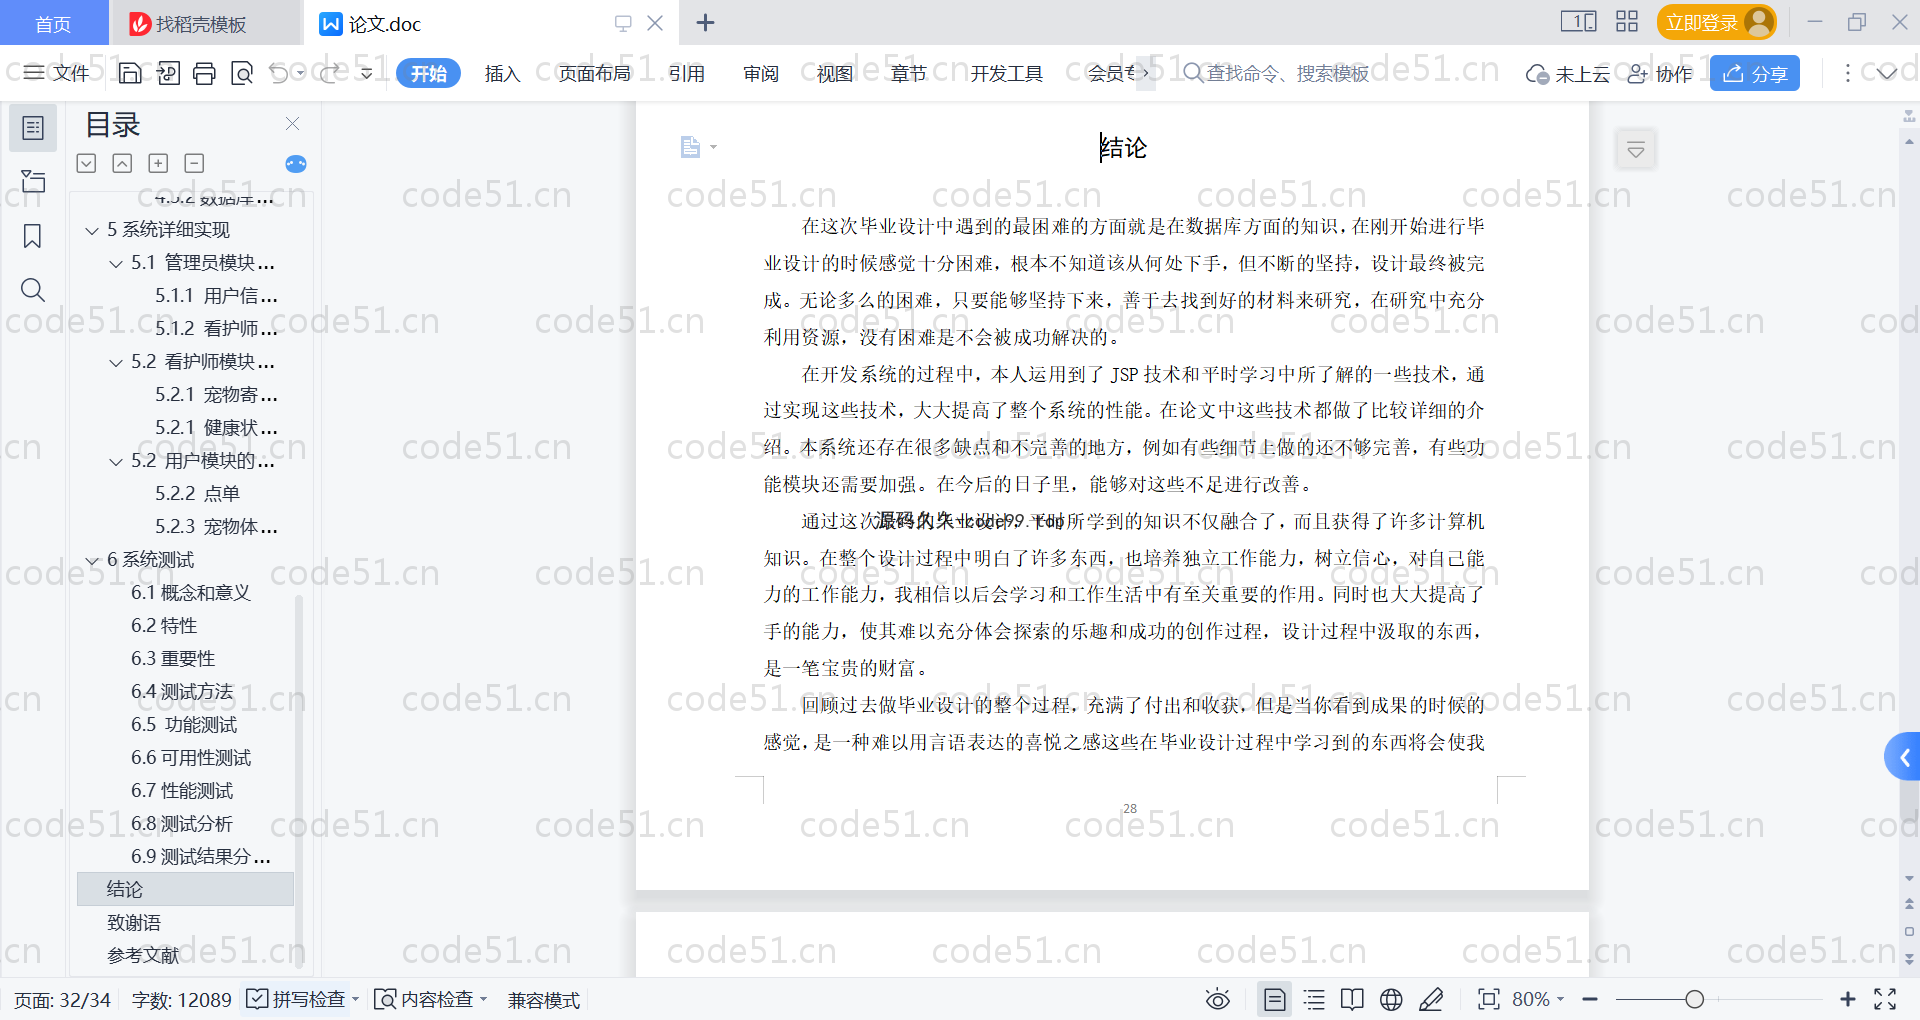
Task: Click the Export to PDF icon
Action: pyautogui.click(x=168, y=73)
